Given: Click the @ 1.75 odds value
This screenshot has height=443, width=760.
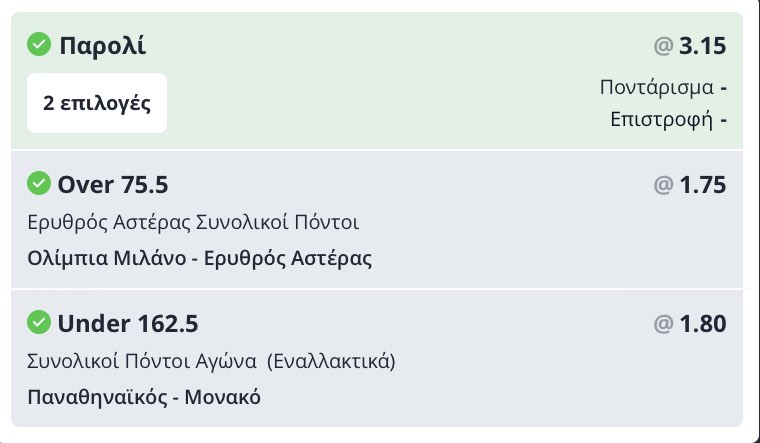Looking at the screenshot, I should pos(690,185).
